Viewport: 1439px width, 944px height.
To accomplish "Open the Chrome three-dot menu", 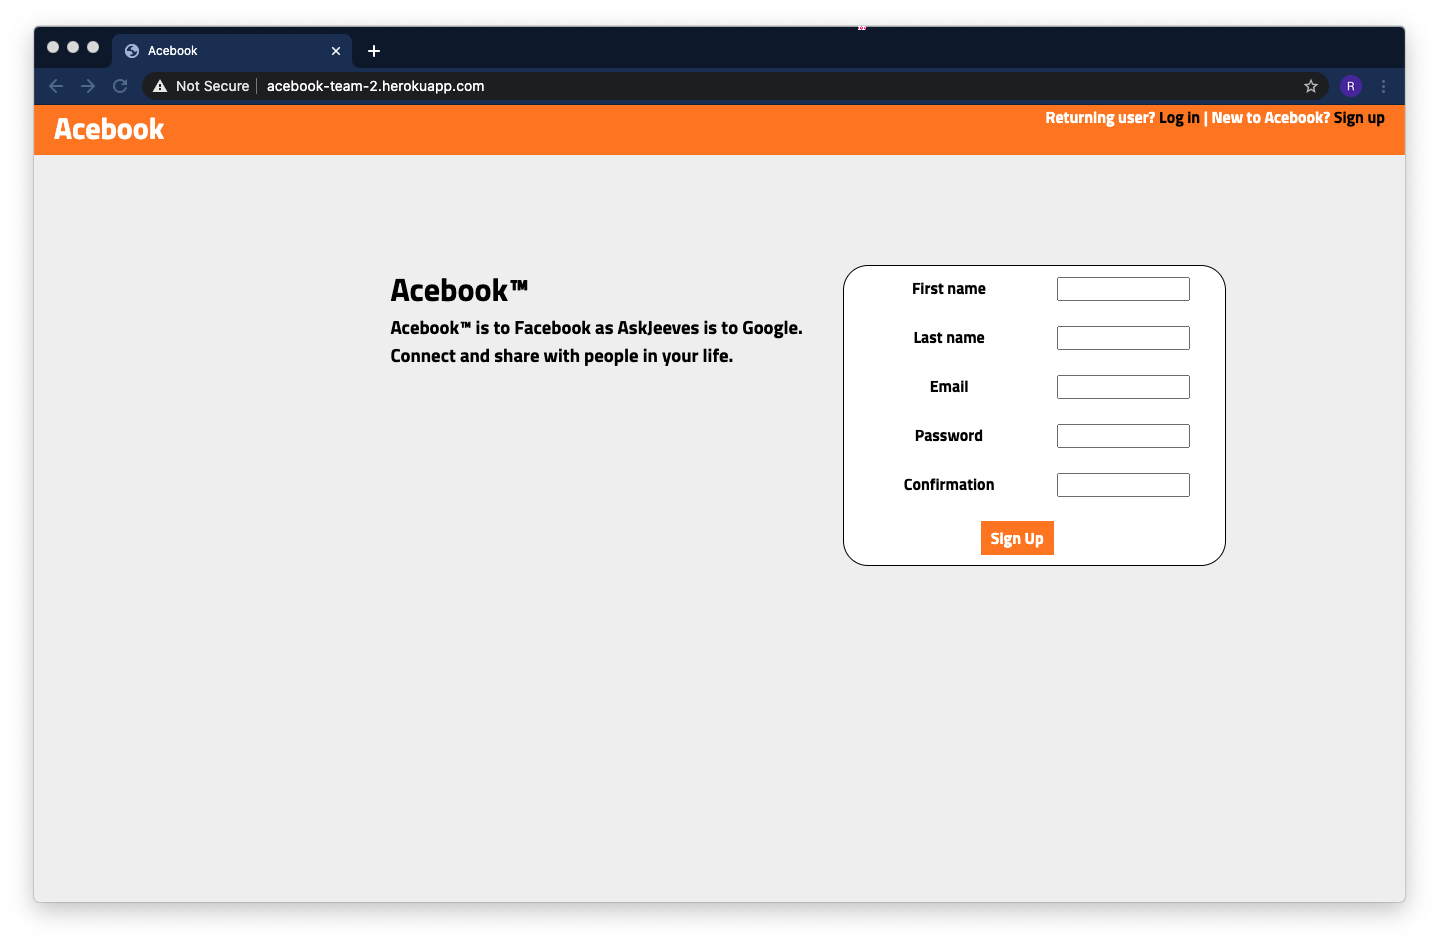I will (x=1383, y=86).
